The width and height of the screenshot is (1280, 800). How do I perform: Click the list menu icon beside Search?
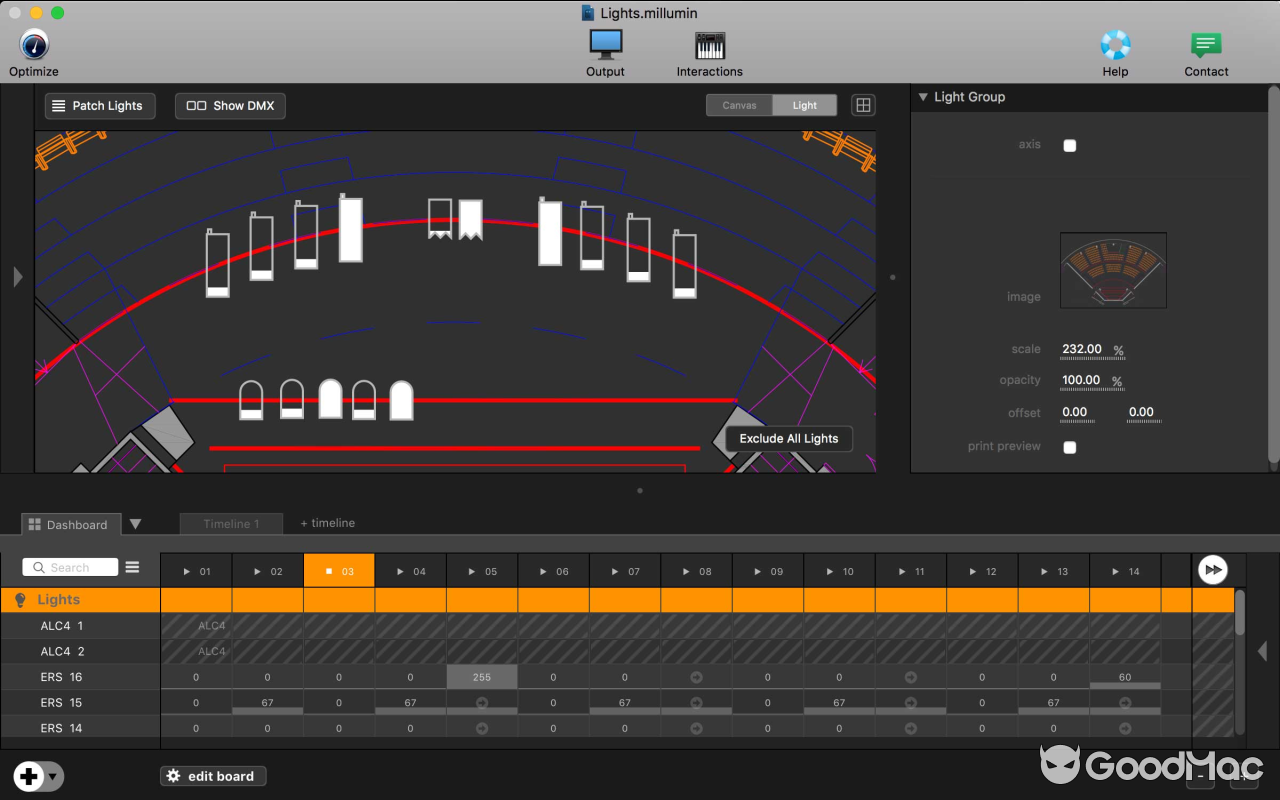[132, 567]
